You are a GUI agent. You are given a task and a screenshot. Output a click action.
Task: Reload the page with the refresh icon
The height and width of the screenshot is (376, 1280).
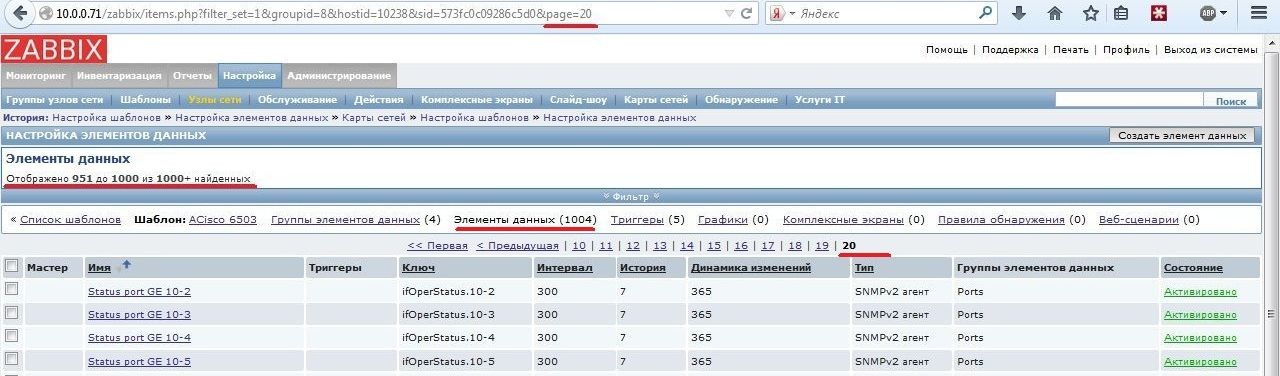click(748, 14)
